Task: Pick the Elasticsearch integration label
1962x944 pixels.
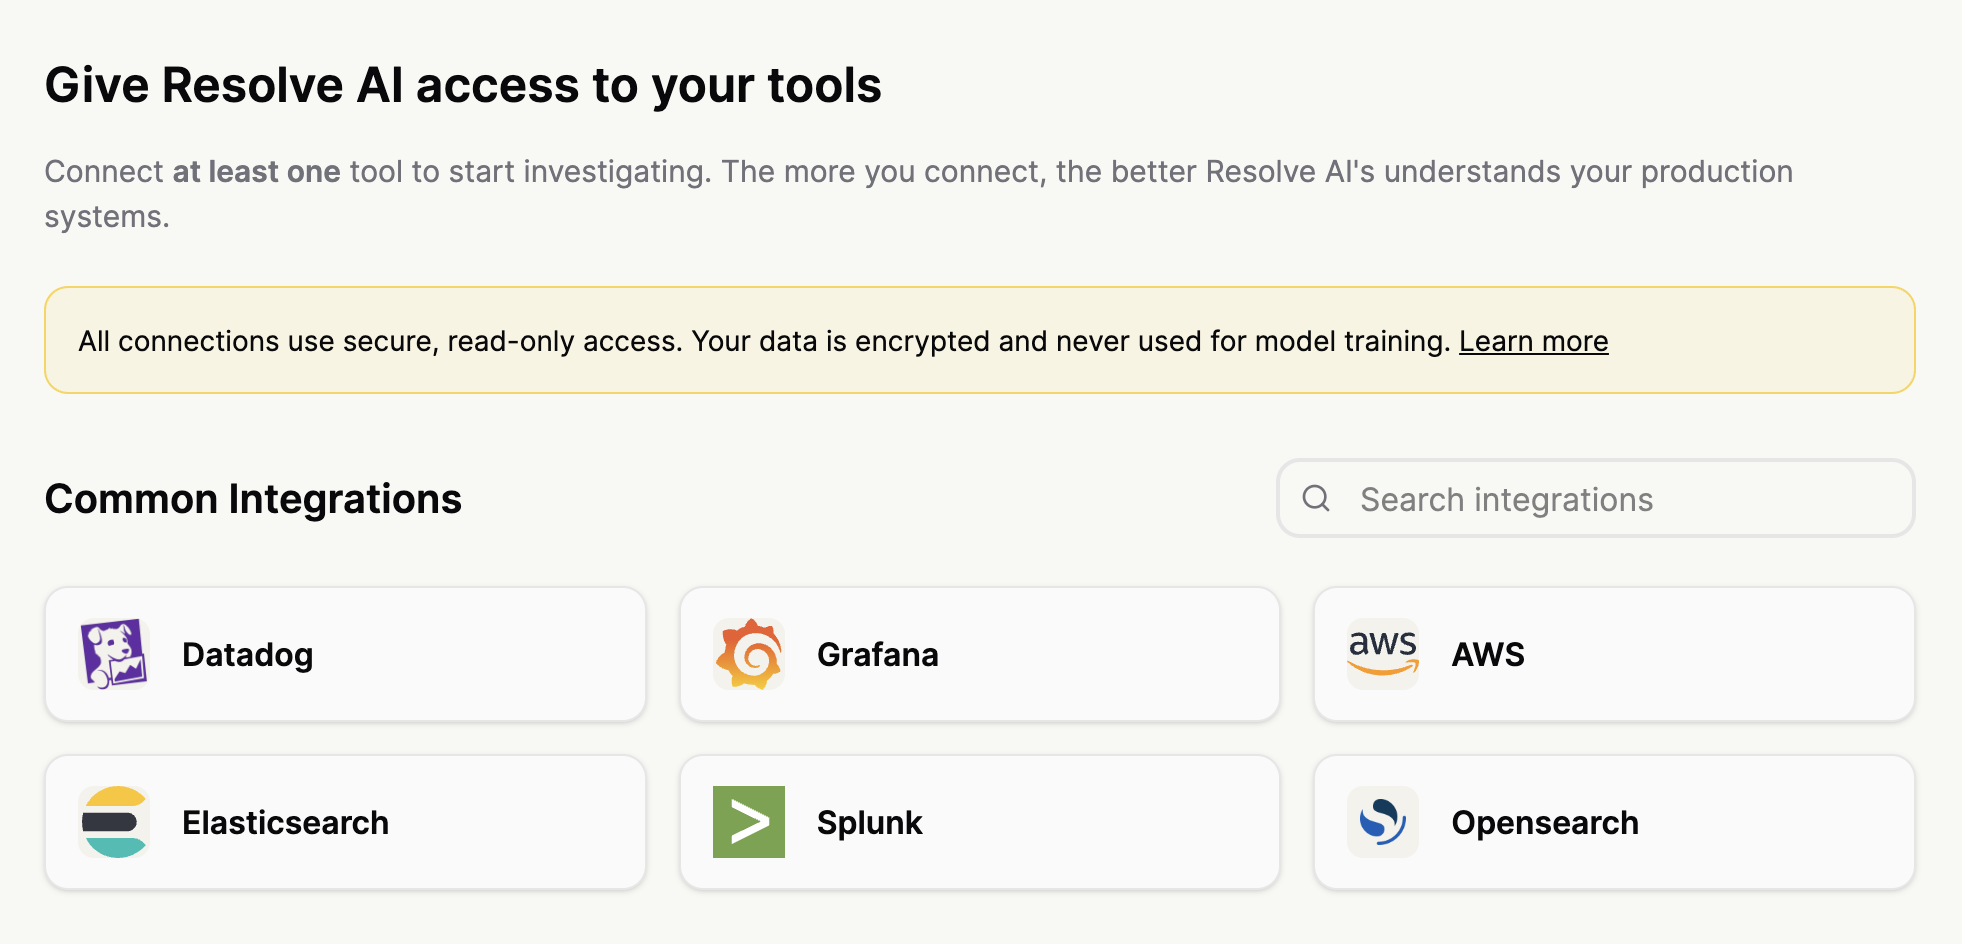Action: [x=285, y=822]
